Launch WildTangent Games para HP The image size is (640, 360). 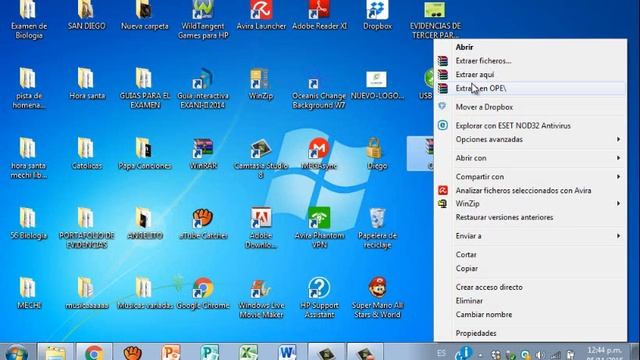[x=203, y=18]
